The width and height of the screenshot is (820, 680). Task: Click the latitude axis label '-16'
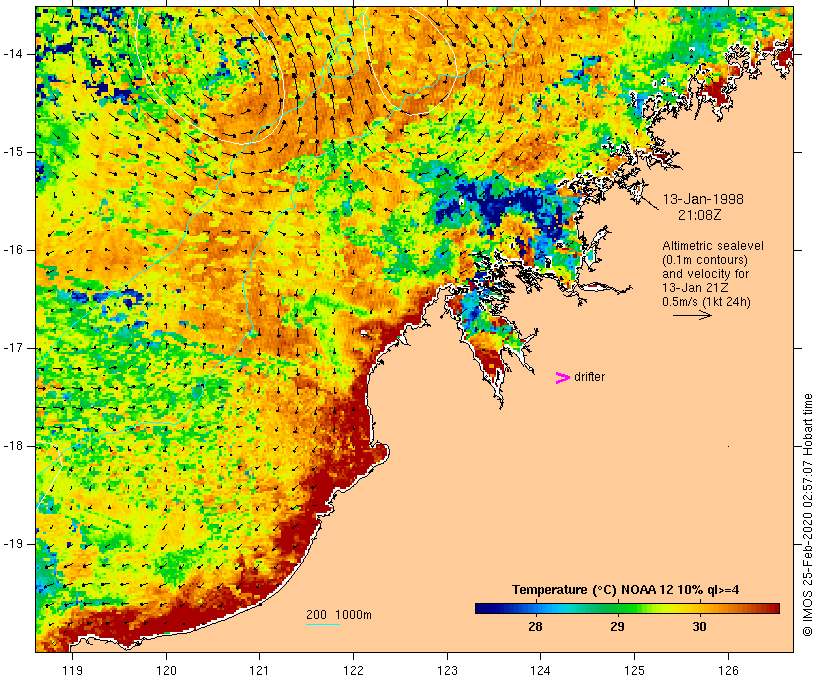13,250
